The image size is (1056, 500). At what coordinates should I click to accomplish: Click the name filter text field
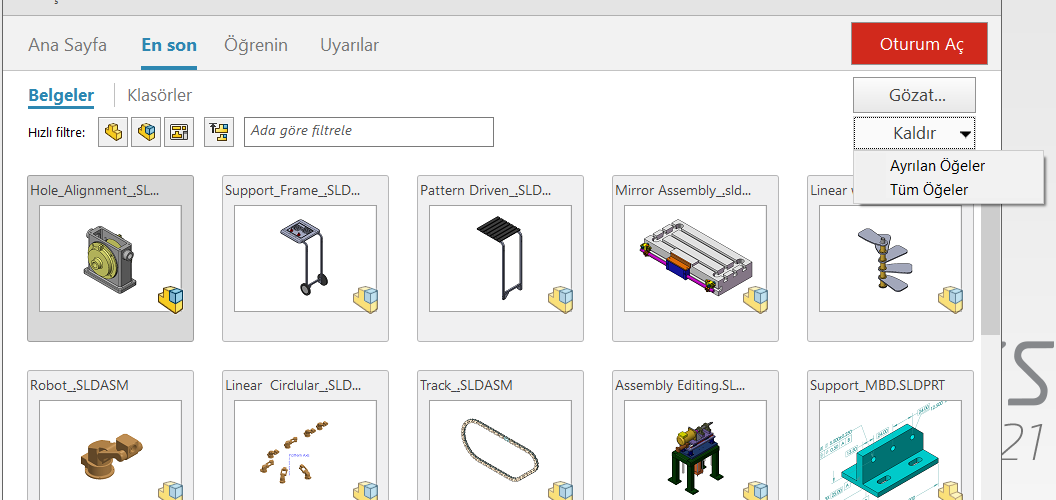tap(368, 132)
